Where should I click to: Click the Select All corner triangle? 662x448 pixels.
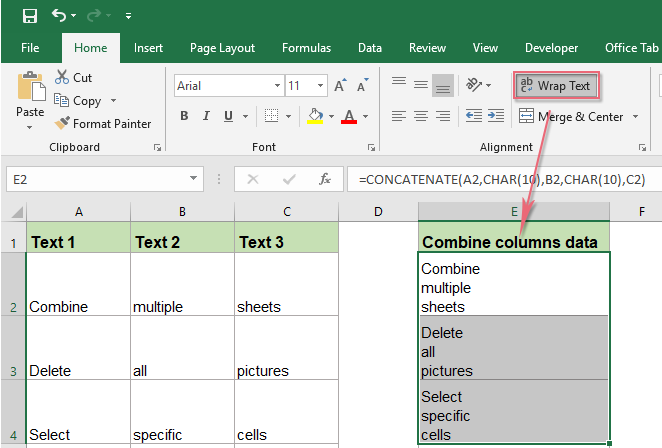(x=17, y=212)
